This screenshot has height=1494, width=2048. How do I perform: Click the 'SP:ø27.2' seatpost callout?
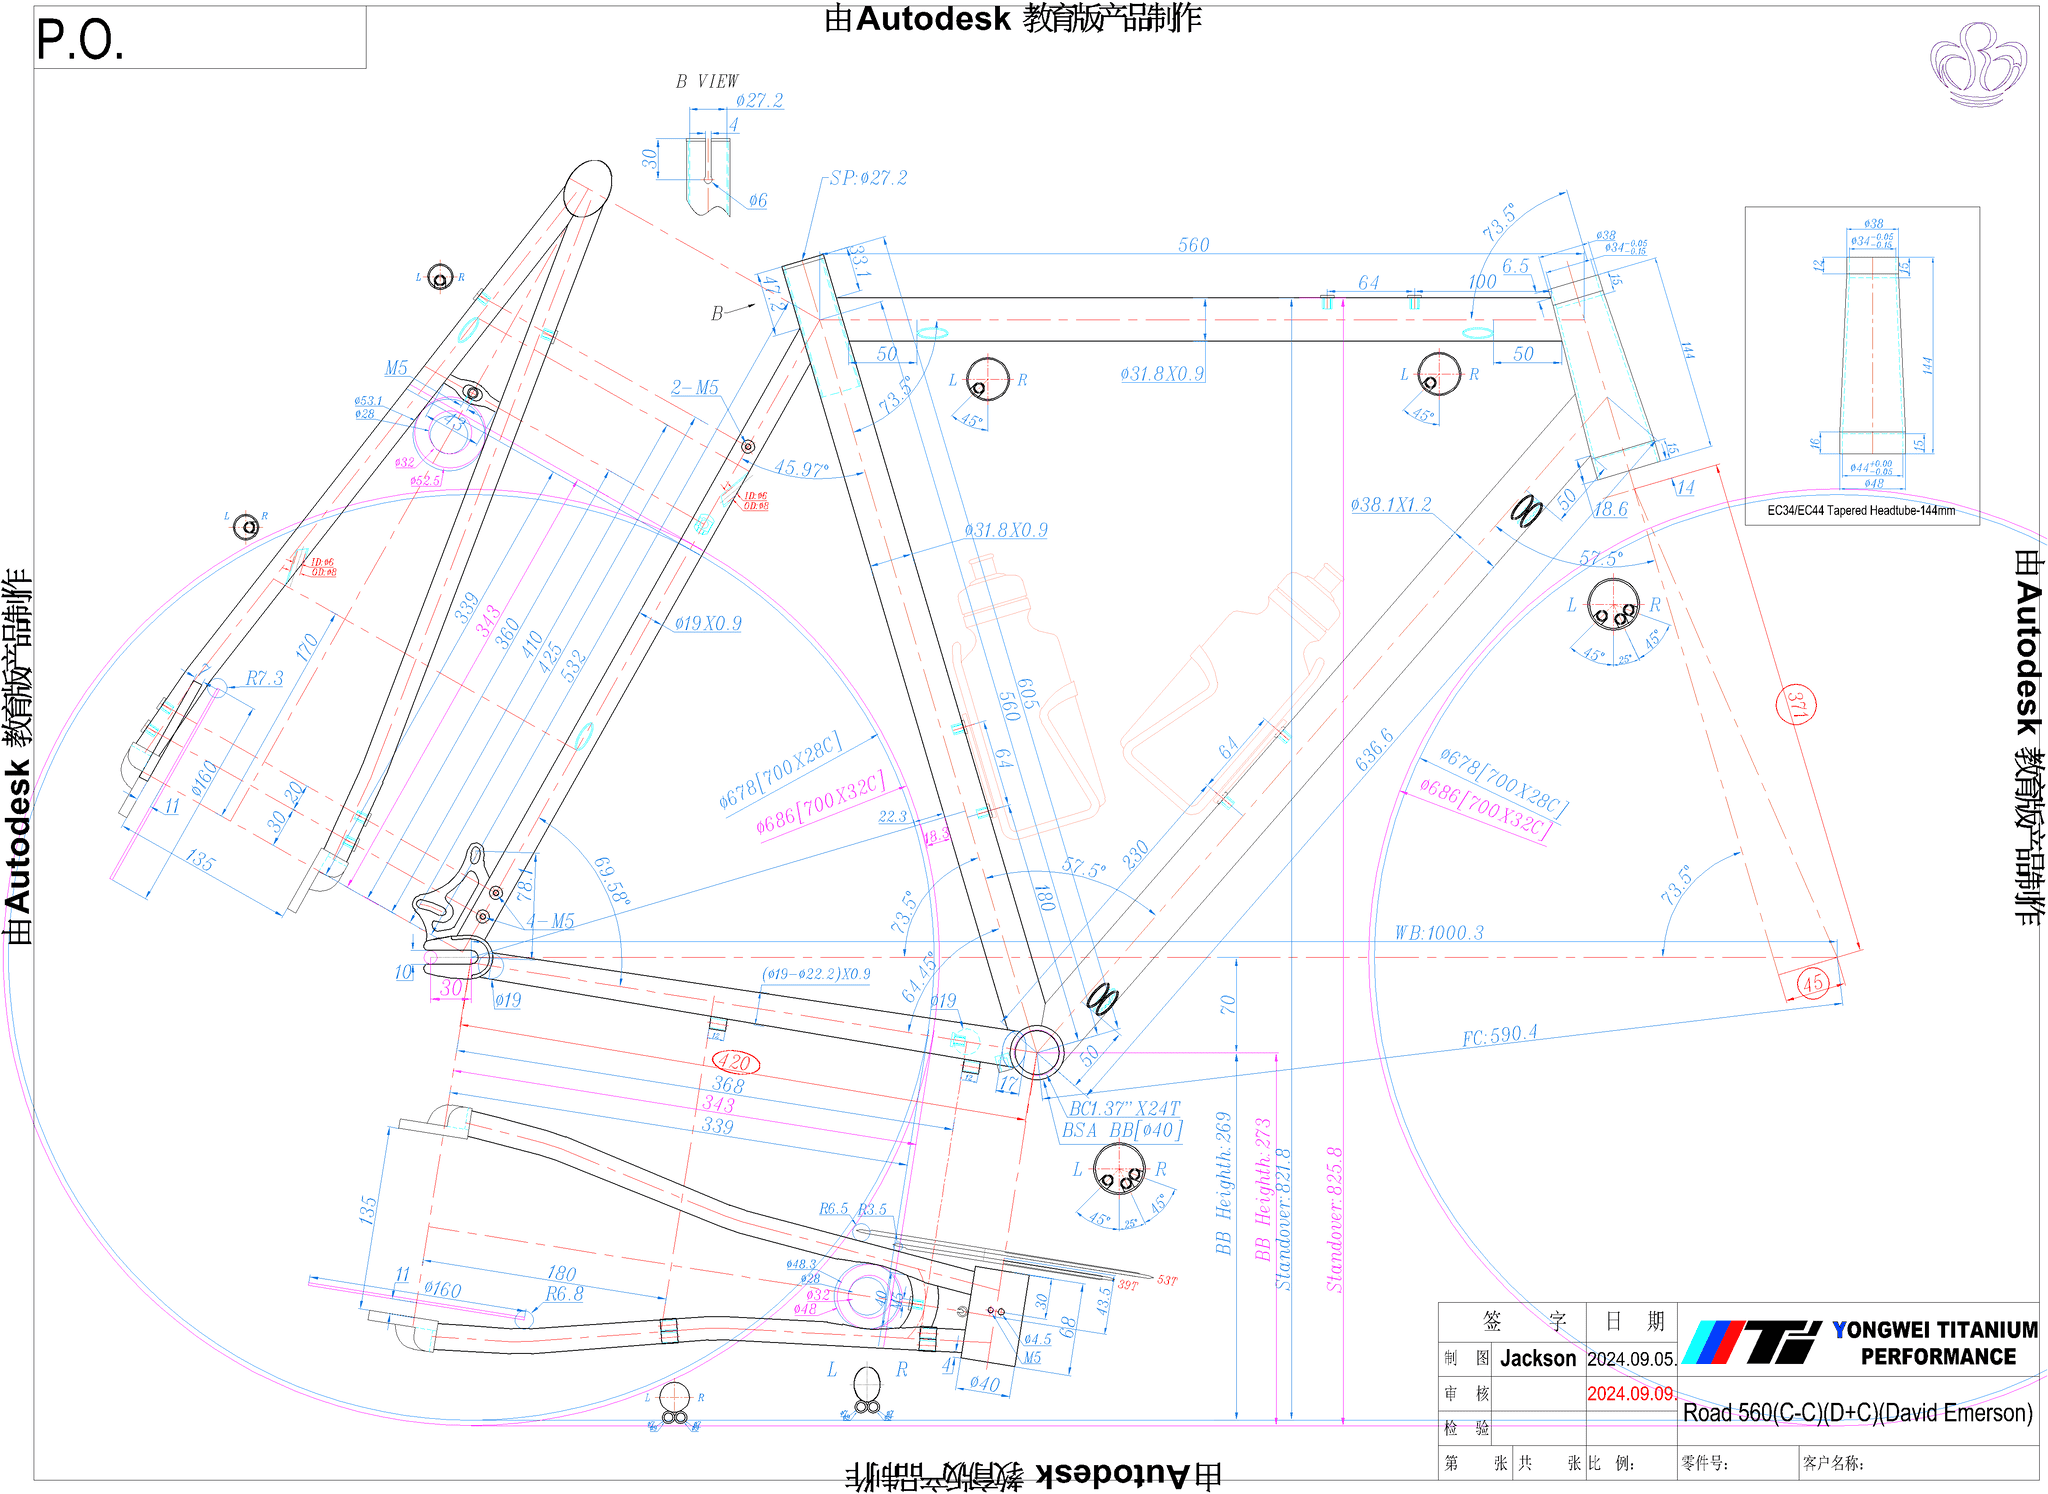pyautogui.click(x=868, y=178)
